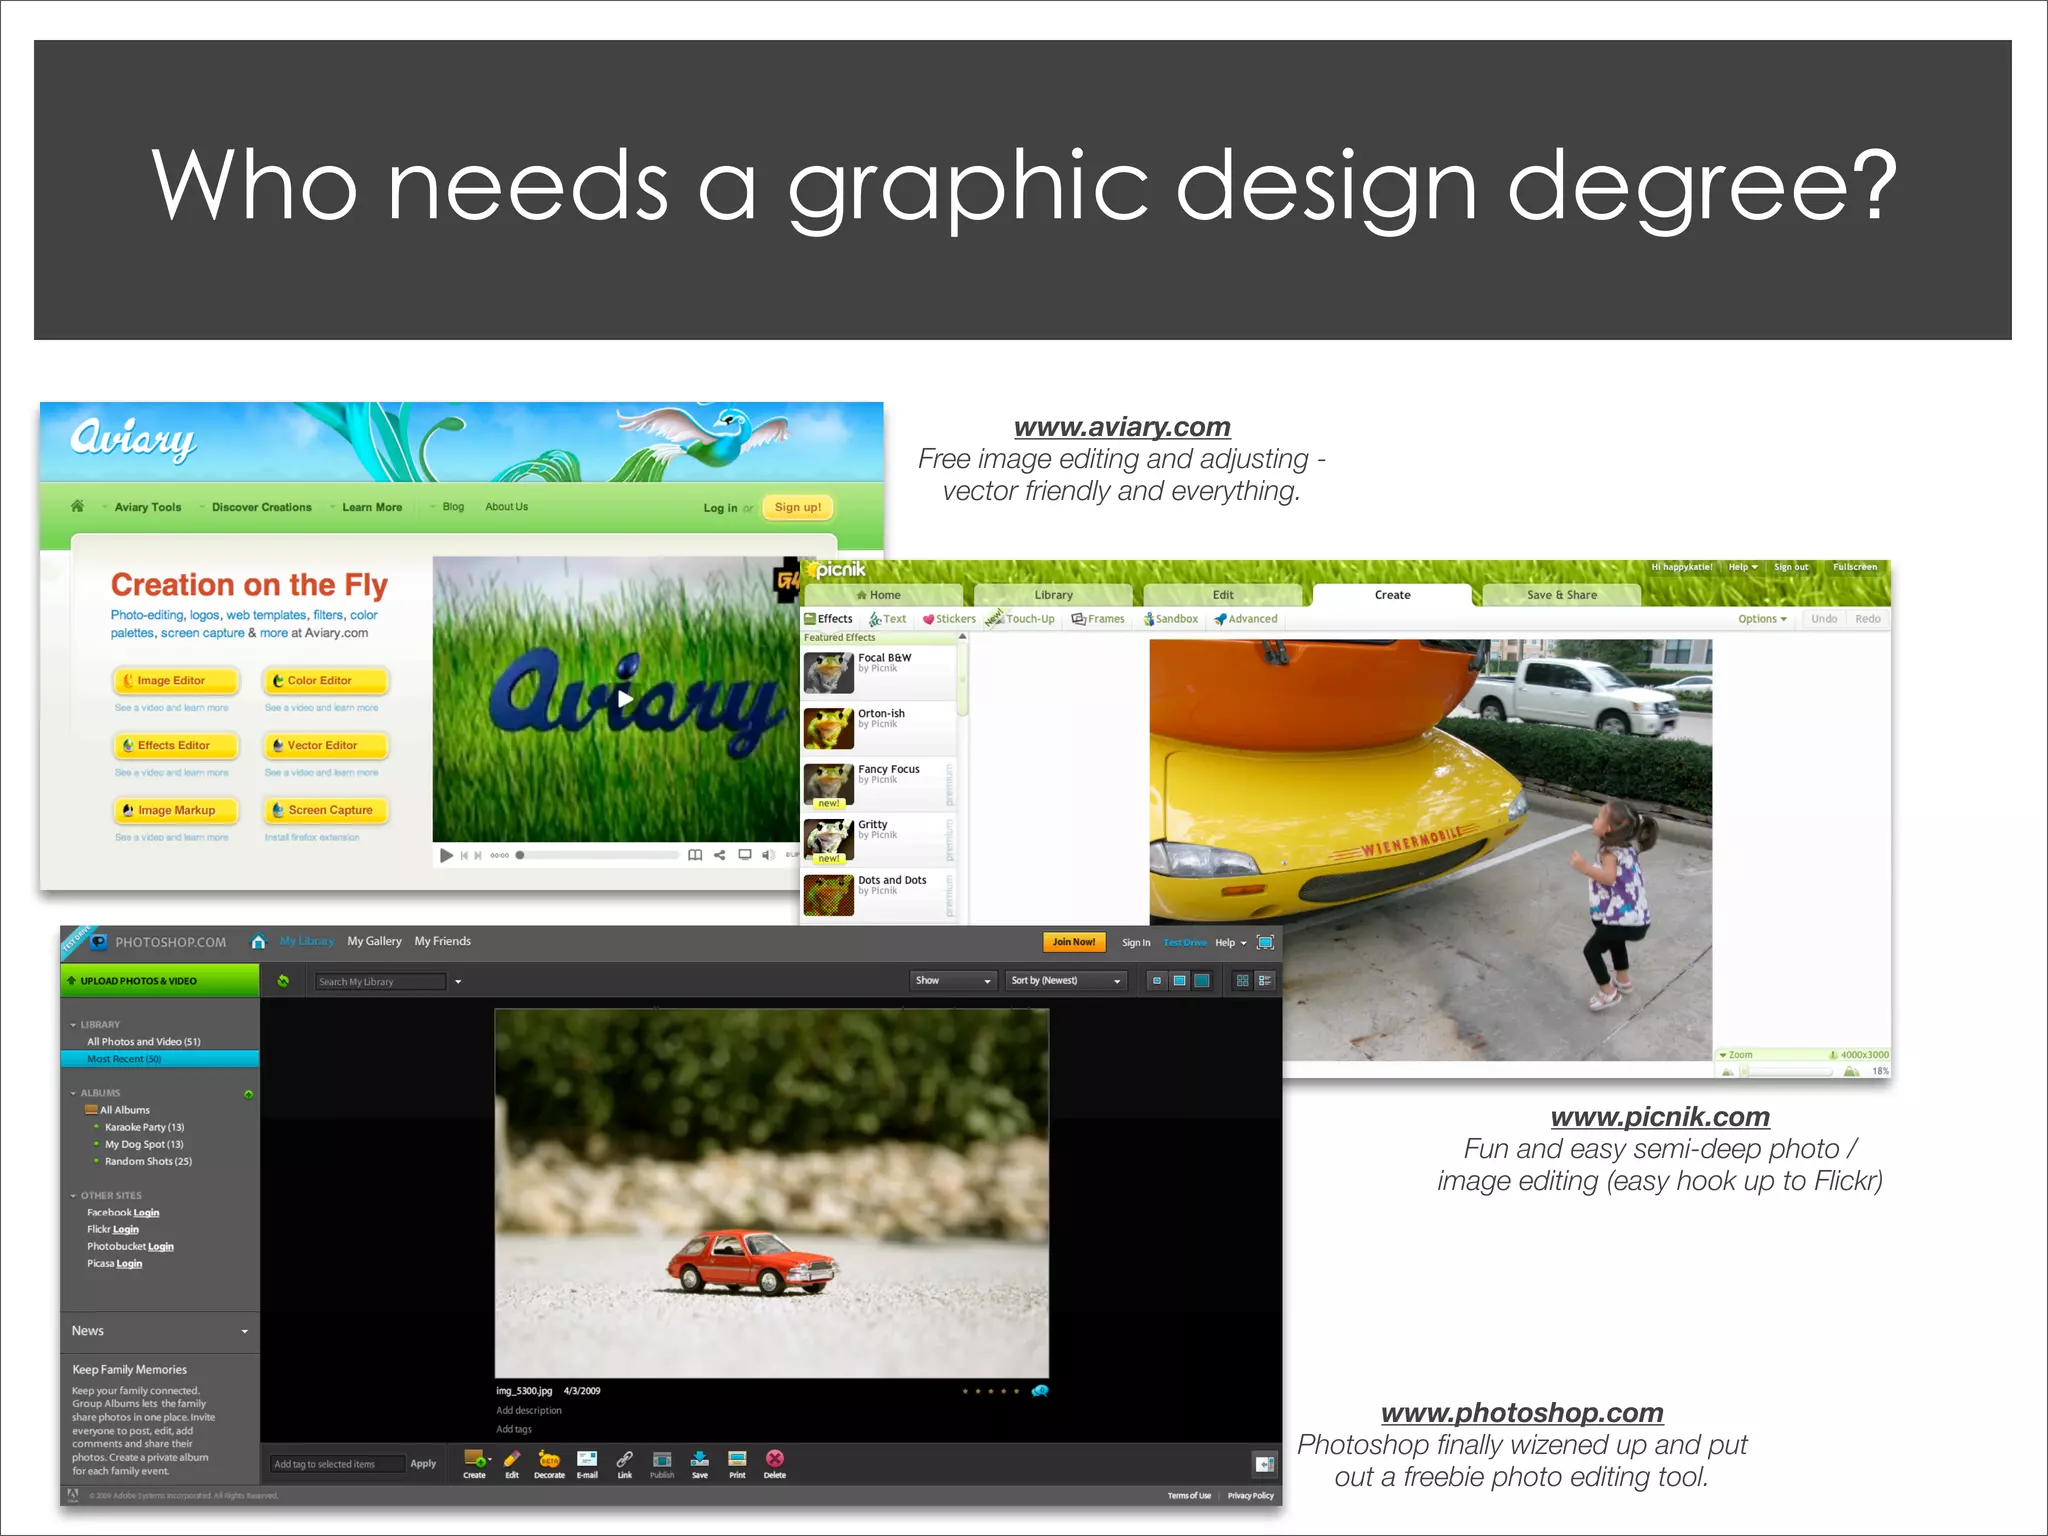This screenshot has height=1536, width=2048.
Task: Collapse the News panel expander
Action: pos(245,1331)
